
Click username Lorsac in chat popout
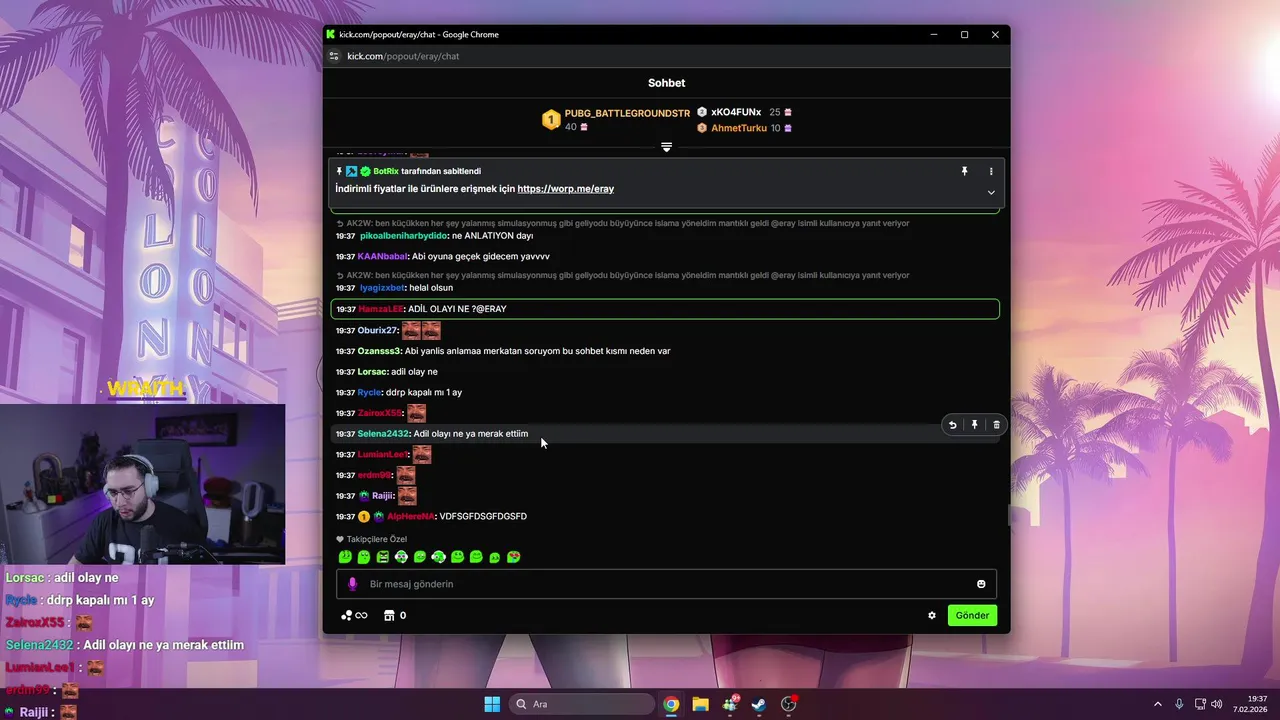(373, 372)
